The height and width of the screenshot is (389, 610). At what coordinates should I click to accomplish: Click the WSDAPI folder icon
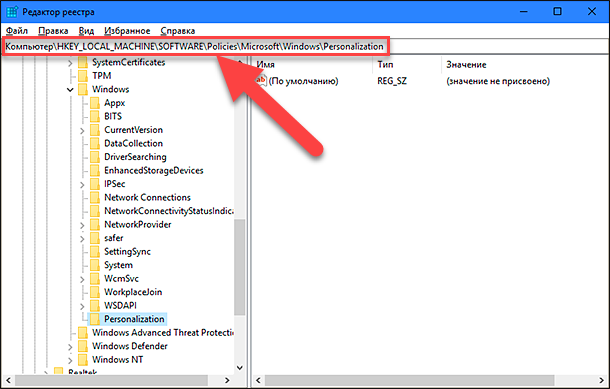pyautogui.click(x=95, y=306)
